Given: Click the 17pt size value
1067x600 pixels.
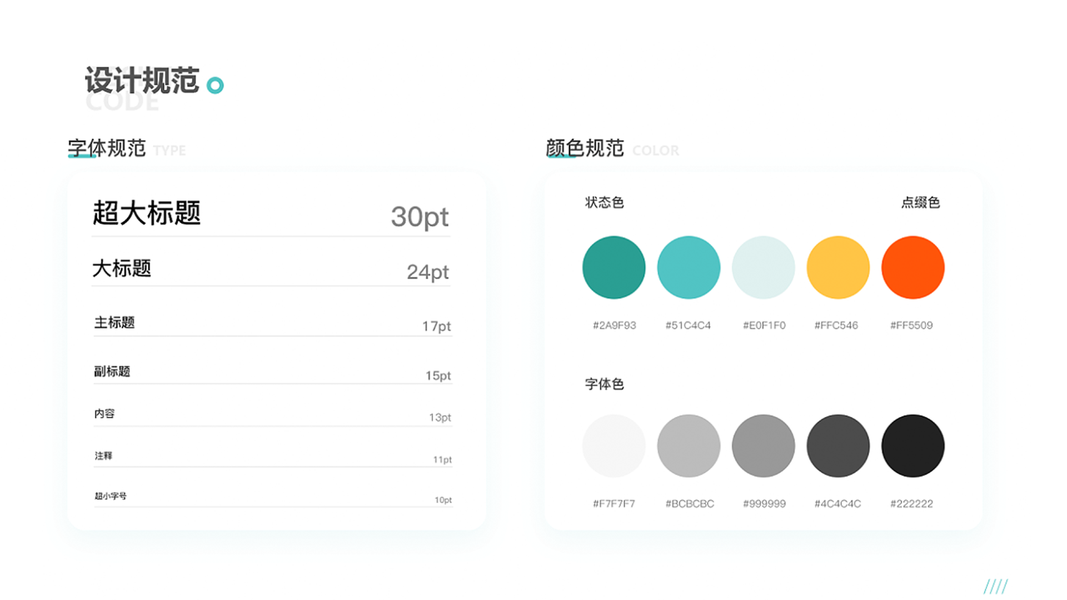Looking at the screenshot, I should pyautogui.click(x=436, y=327).
